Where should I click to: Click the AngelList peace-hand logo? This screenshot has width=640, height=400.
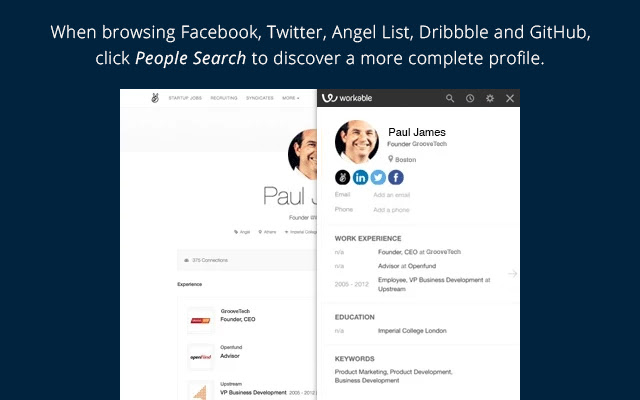tap(155, 98)
